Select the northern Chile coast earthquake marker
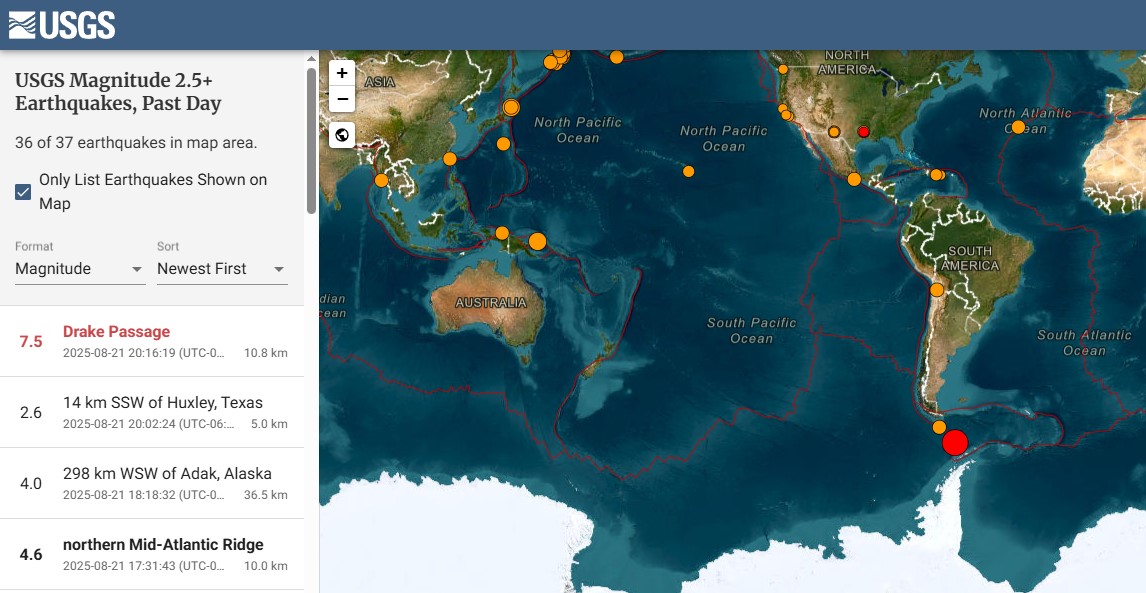 pyautogui.click(x=937, y=290)
